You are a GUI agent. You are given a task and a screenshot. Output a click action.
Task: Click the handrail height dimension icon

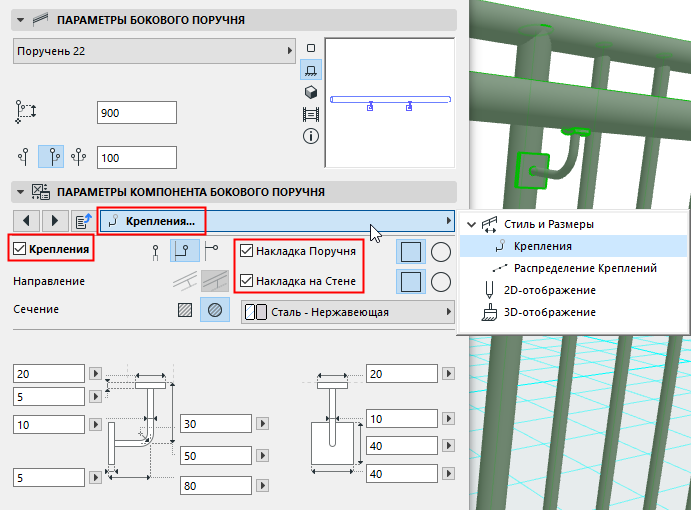[26, 112]
